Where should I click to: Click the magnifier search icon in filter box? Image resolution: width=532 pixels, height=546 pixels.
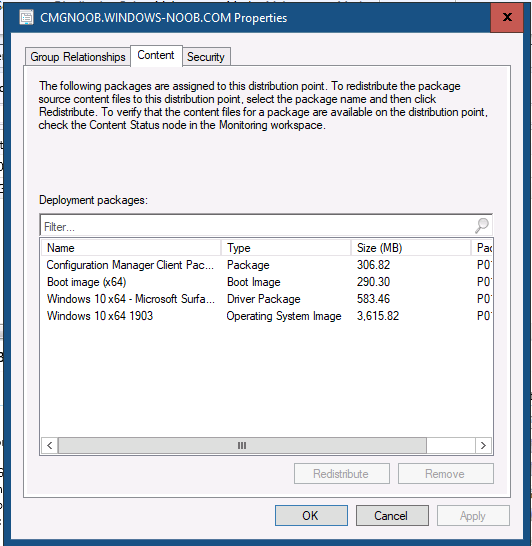[x=482, y=226]
